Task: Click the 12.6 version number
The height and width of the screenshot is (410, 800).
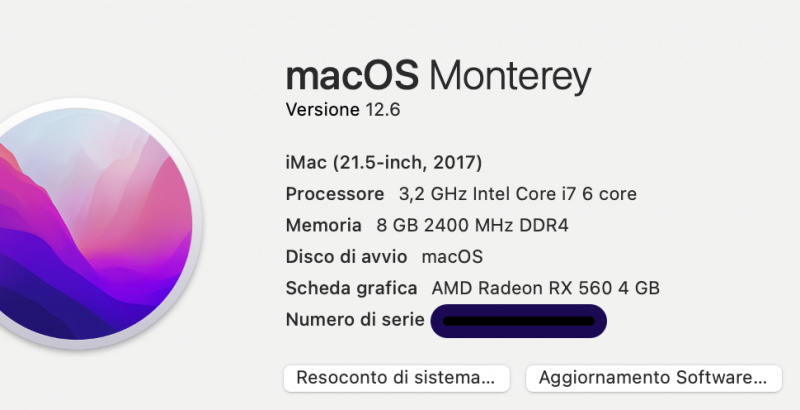Action: pos(382,110)
